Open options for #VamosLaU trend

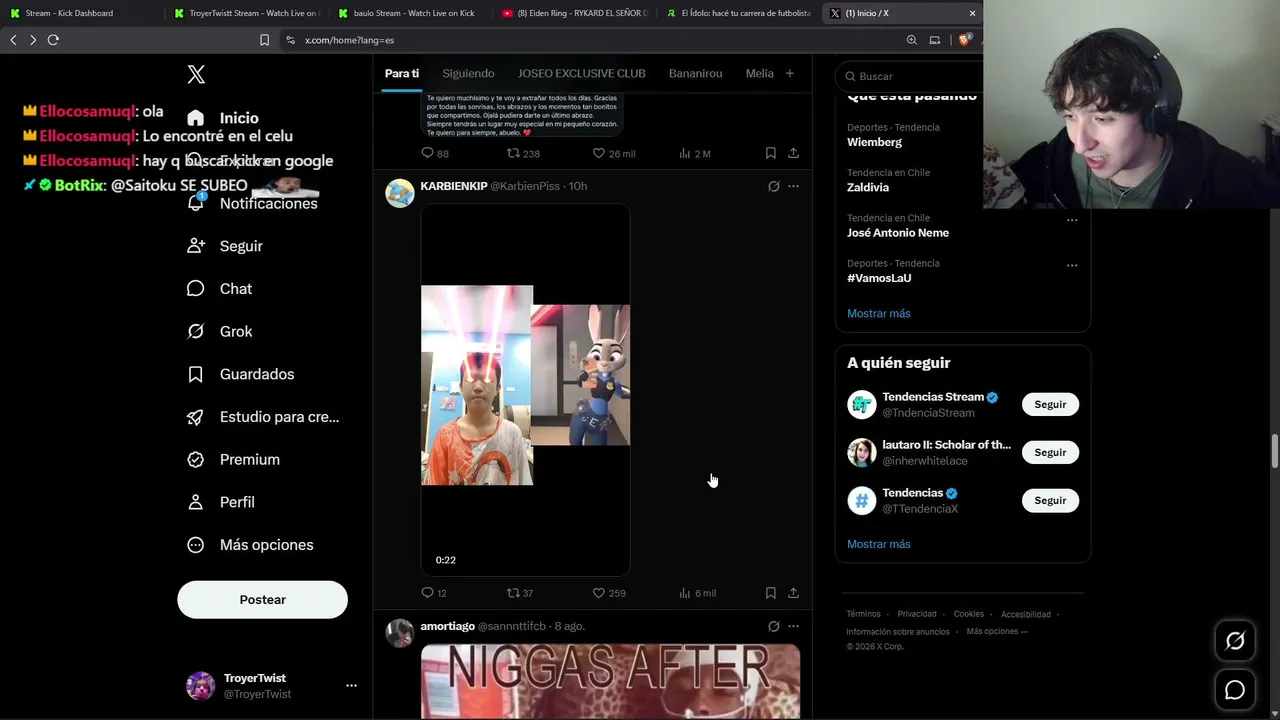click(1072, 265)
